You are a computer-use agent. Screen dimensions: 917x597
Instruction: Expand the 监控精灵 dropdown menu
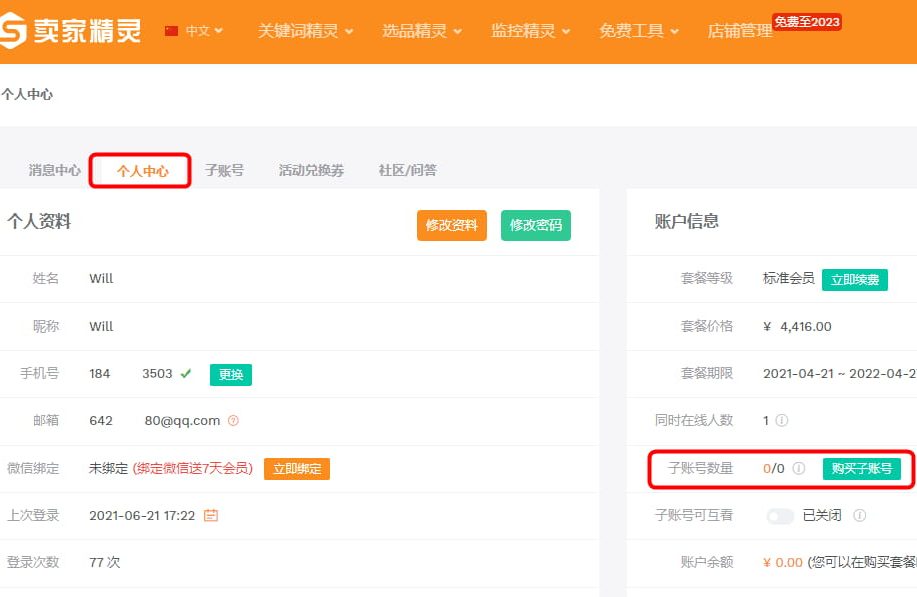point(530,31)
